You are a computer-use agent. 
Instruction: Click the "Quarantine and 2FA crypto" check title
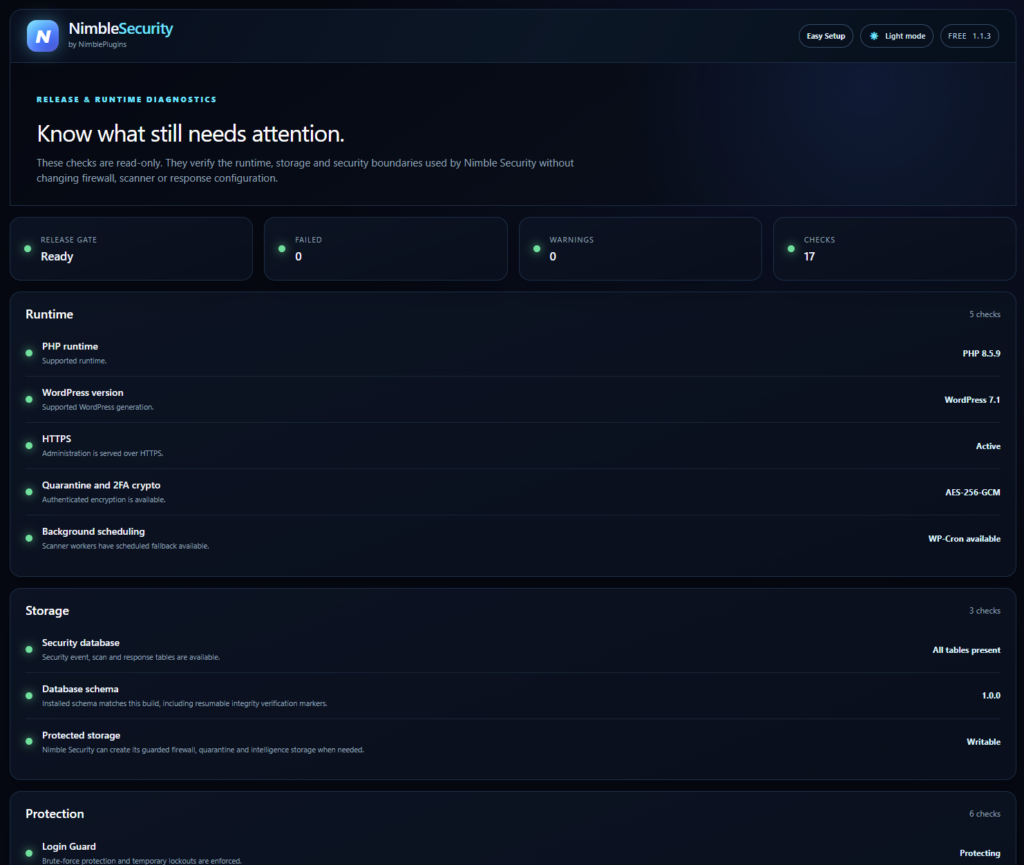tap(101, 485)
